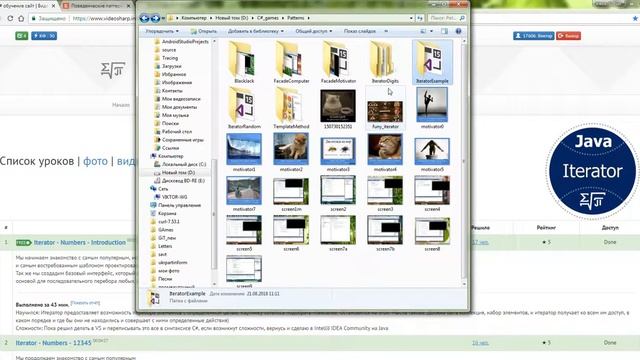
Task: Open the Упорядочить dropdown menu
Action: click(162, 31)
